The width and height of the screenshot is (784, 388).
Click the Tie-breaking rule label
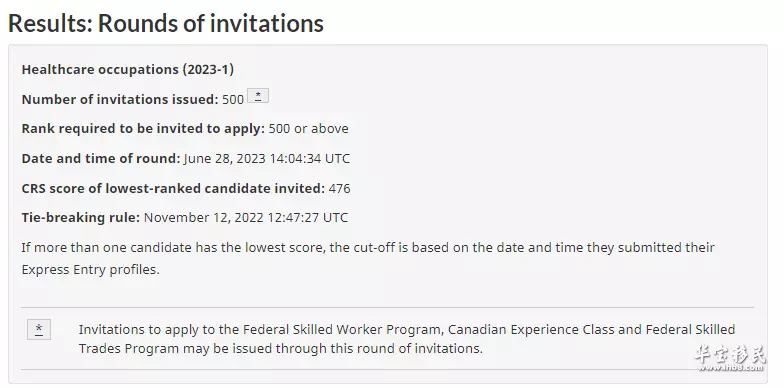pos(80,218)
